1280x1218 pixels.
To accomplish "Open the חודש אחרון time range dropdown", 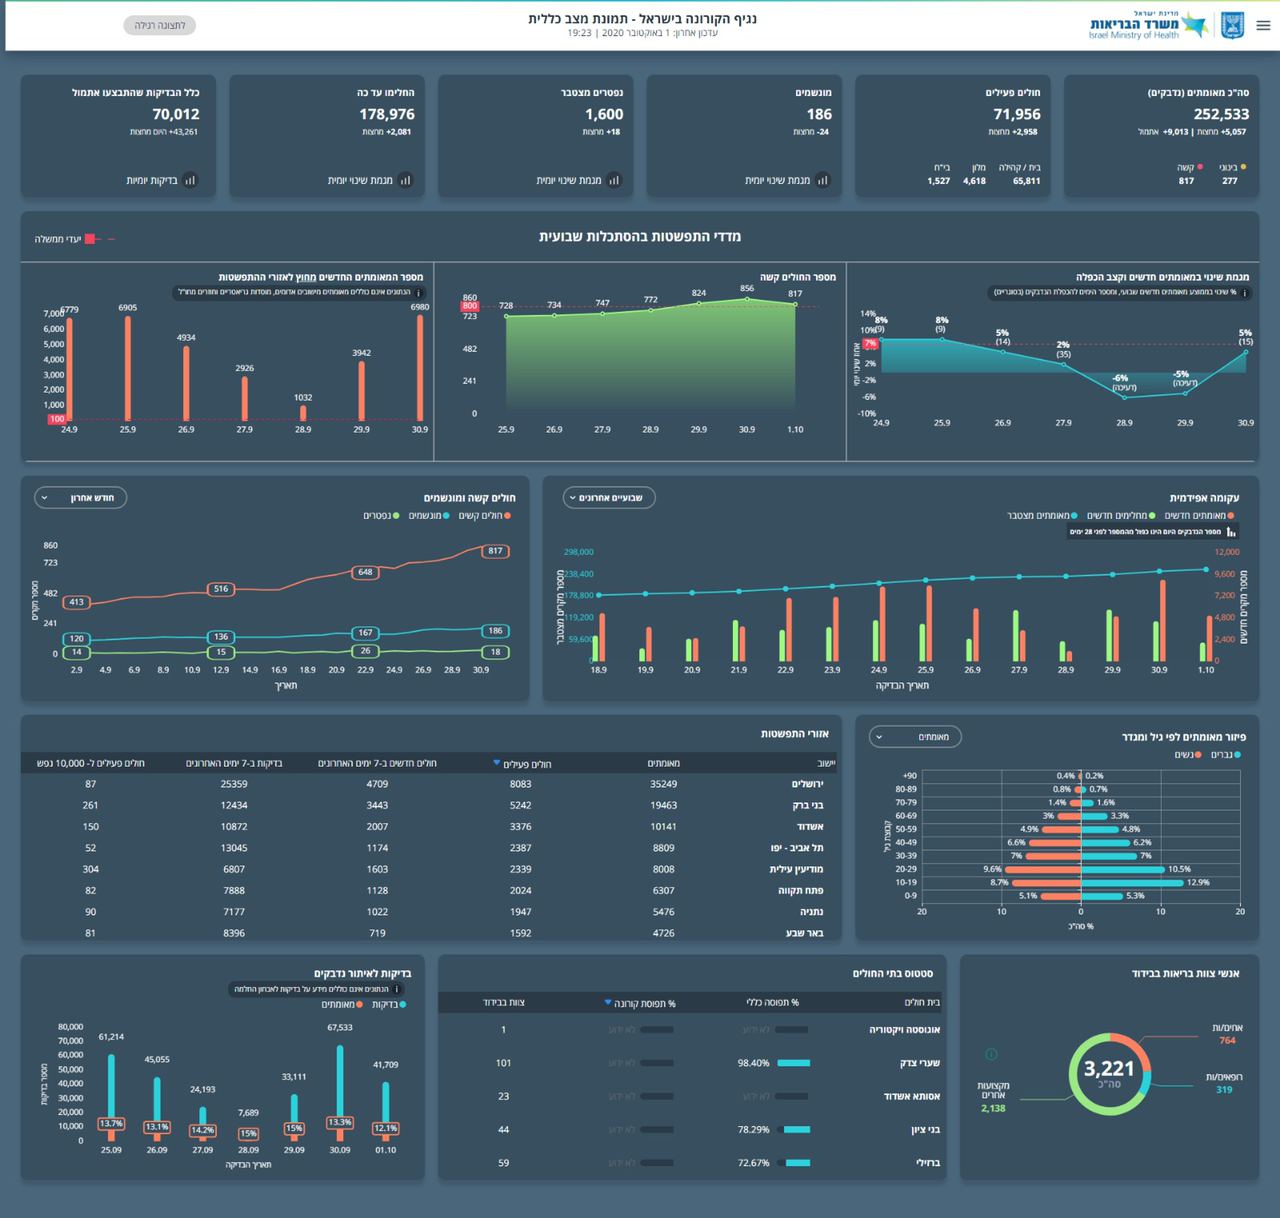I will click(81, 497).
